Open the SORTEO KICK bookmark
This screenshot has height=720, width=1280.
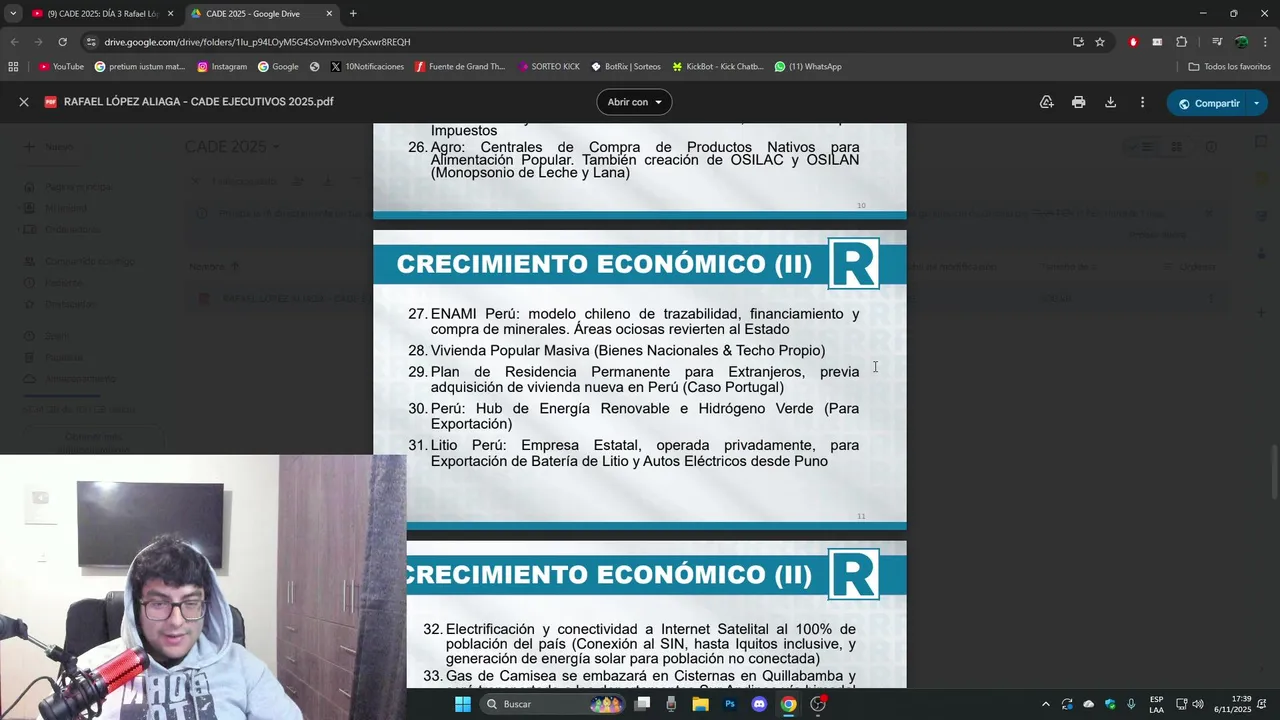pos(549,67)
